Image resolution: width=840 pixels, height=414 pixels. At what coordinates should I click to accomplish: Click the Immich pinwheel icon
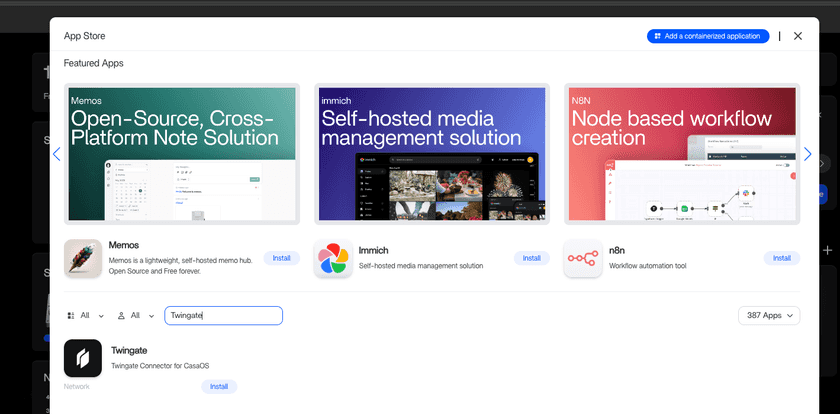point(333,258)
